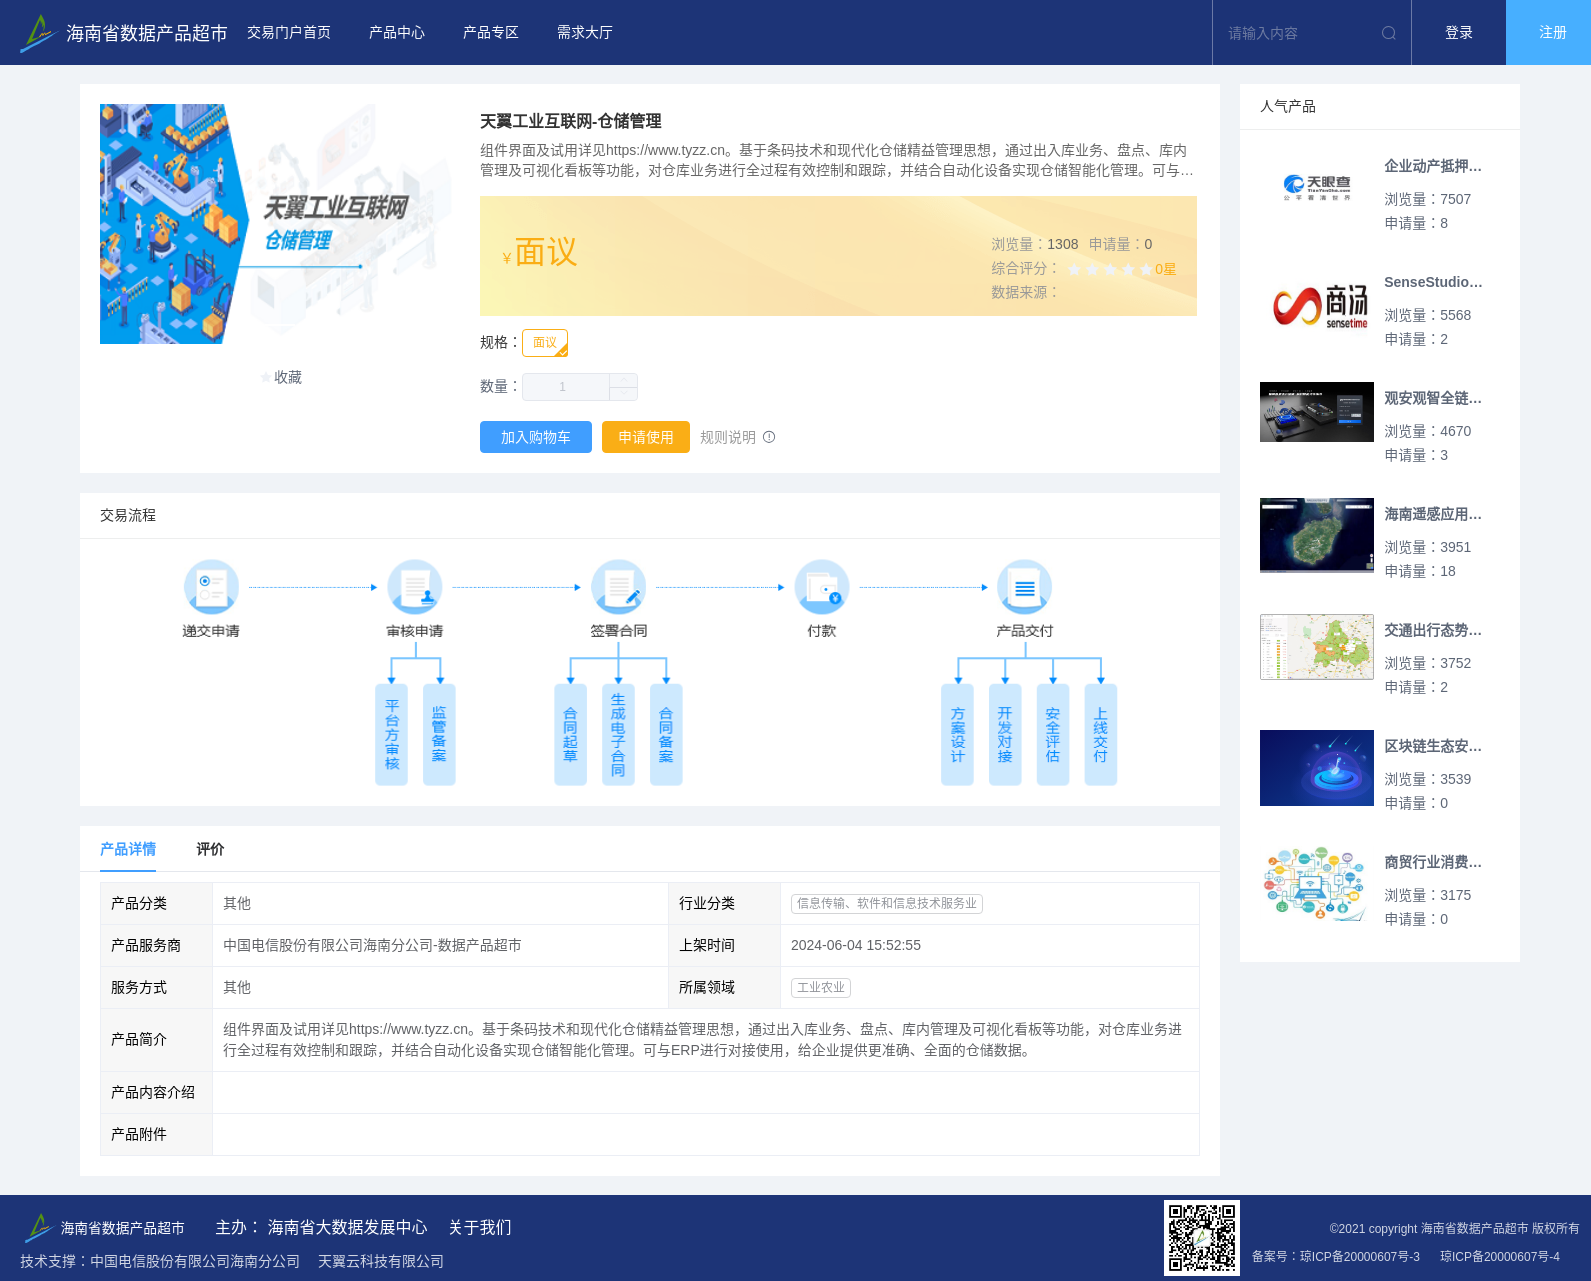
Task: Click 琼ICP备20000607号-3 record link
Action: pyautogui.click(x=1360, y=1256)
